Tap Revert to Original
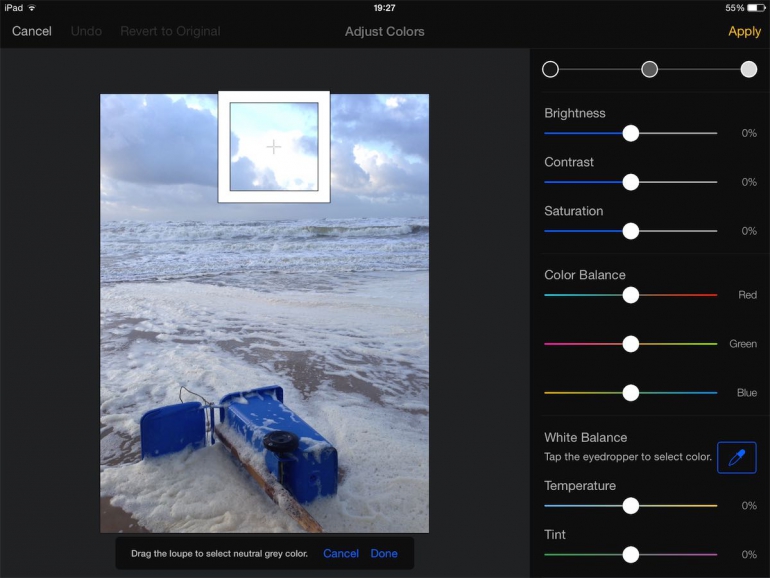The height and width of the screenshot is (578, 770). tap(170, 31)
